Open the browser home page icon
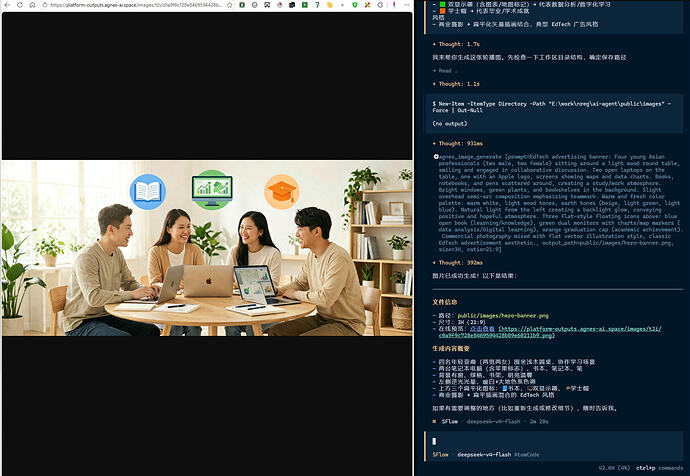The image size is (690, 476). tap(32, 5)
